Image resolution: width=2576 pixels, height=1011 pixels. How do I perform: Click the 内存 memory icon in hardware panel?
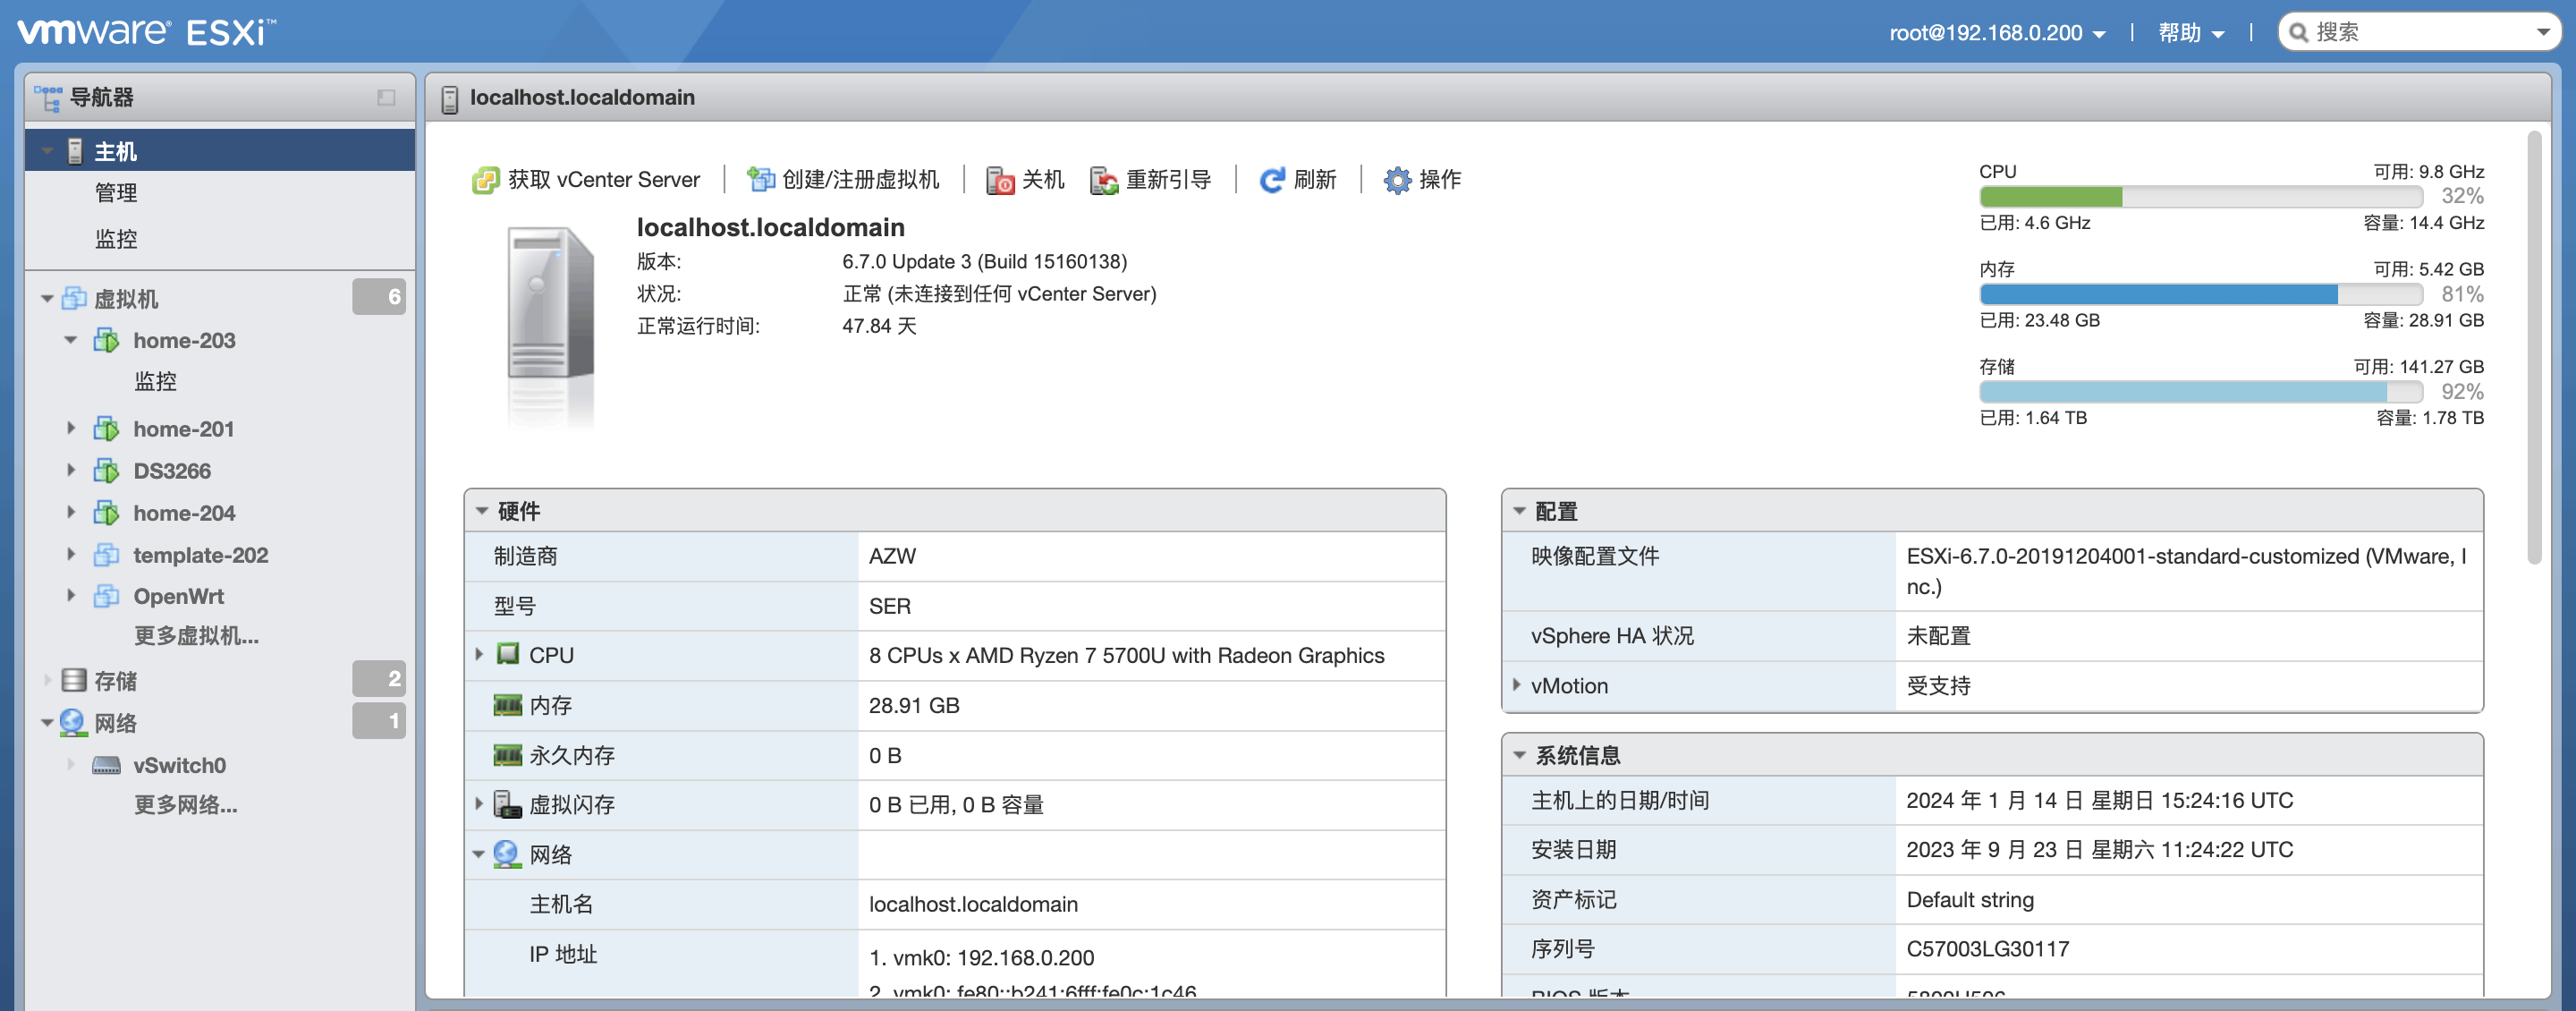(x=508, y=706)
